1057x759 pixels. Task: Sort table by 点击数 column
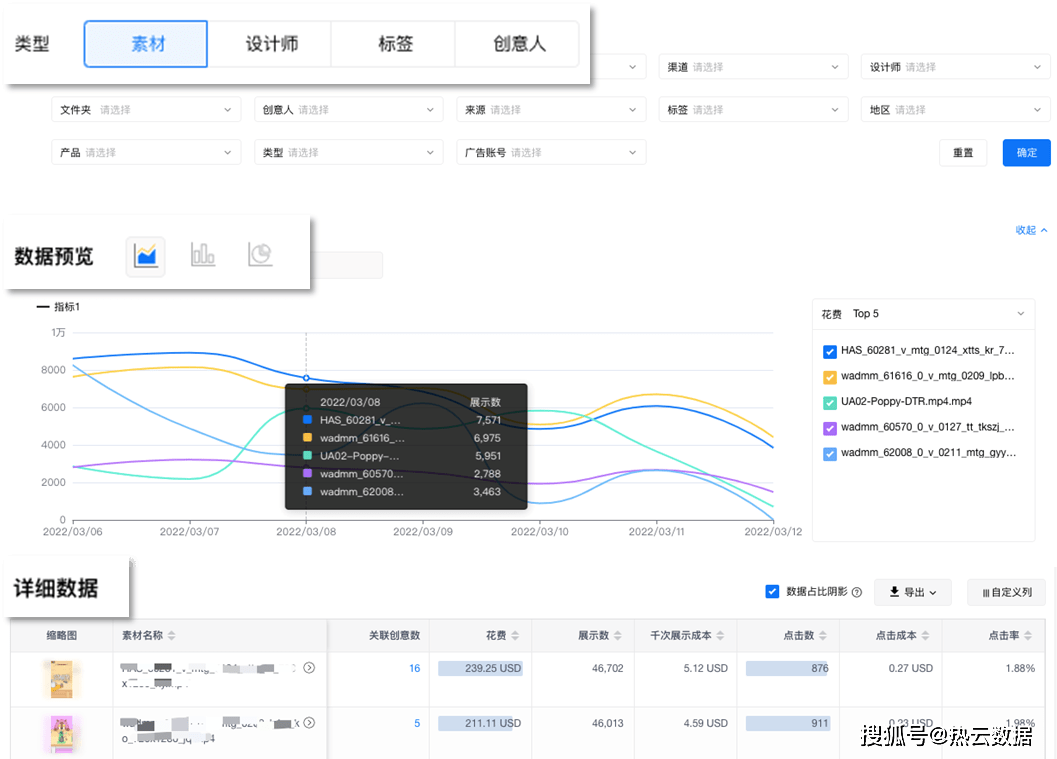pyautogui.click(x=822, y=635)
